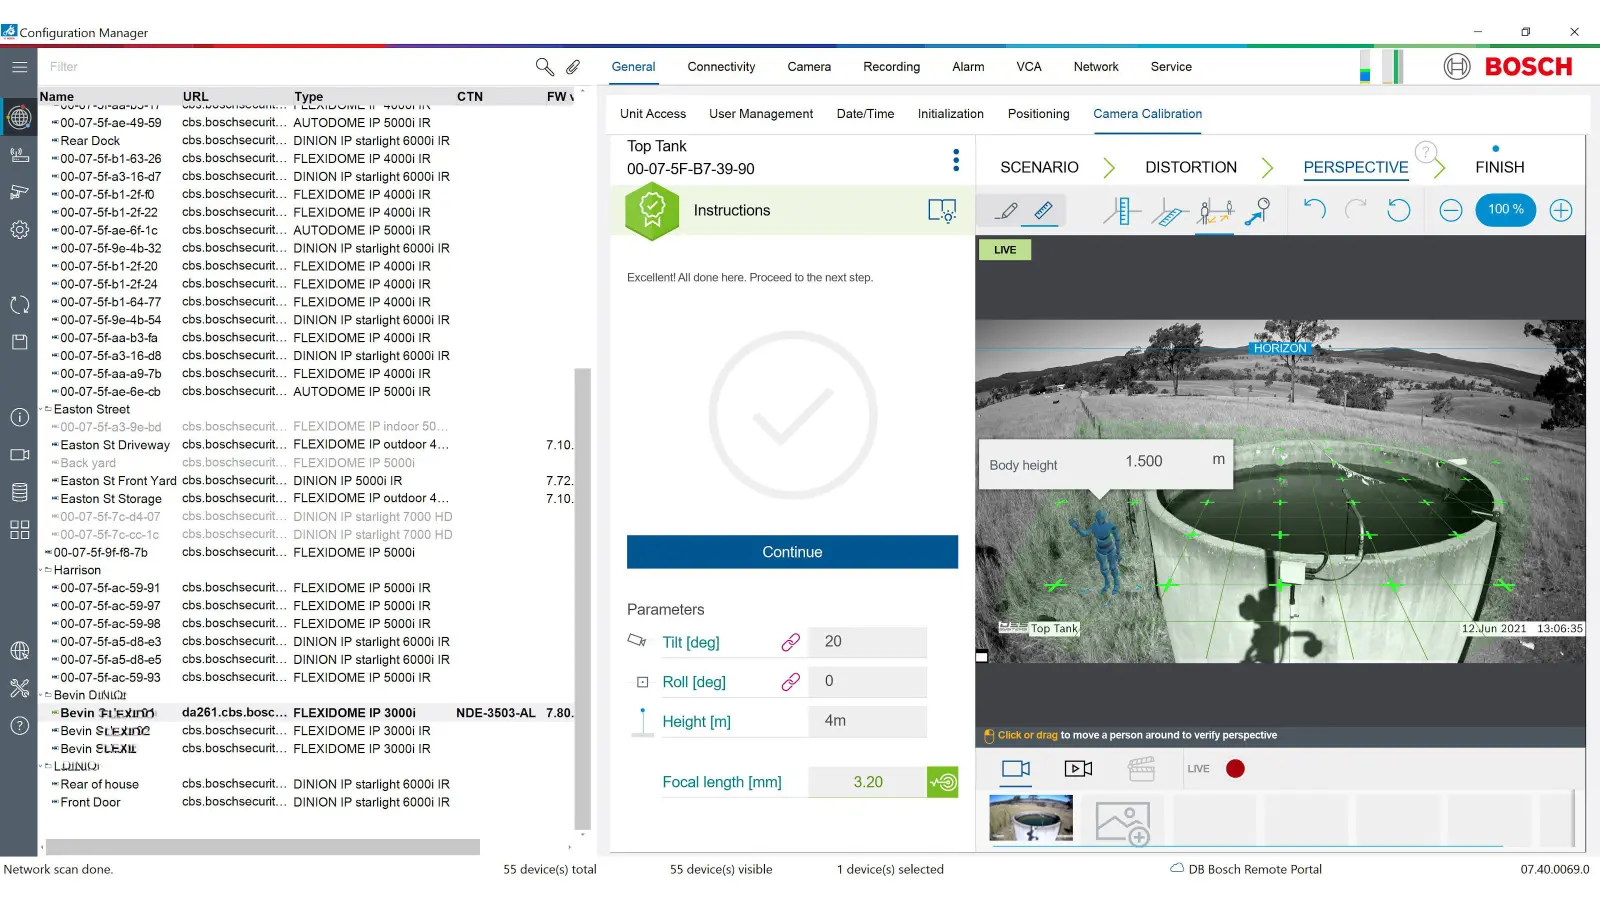Reset calibration with circular arrow icon
Viewport: 1600px width, 900px height.
(1398, 210)
